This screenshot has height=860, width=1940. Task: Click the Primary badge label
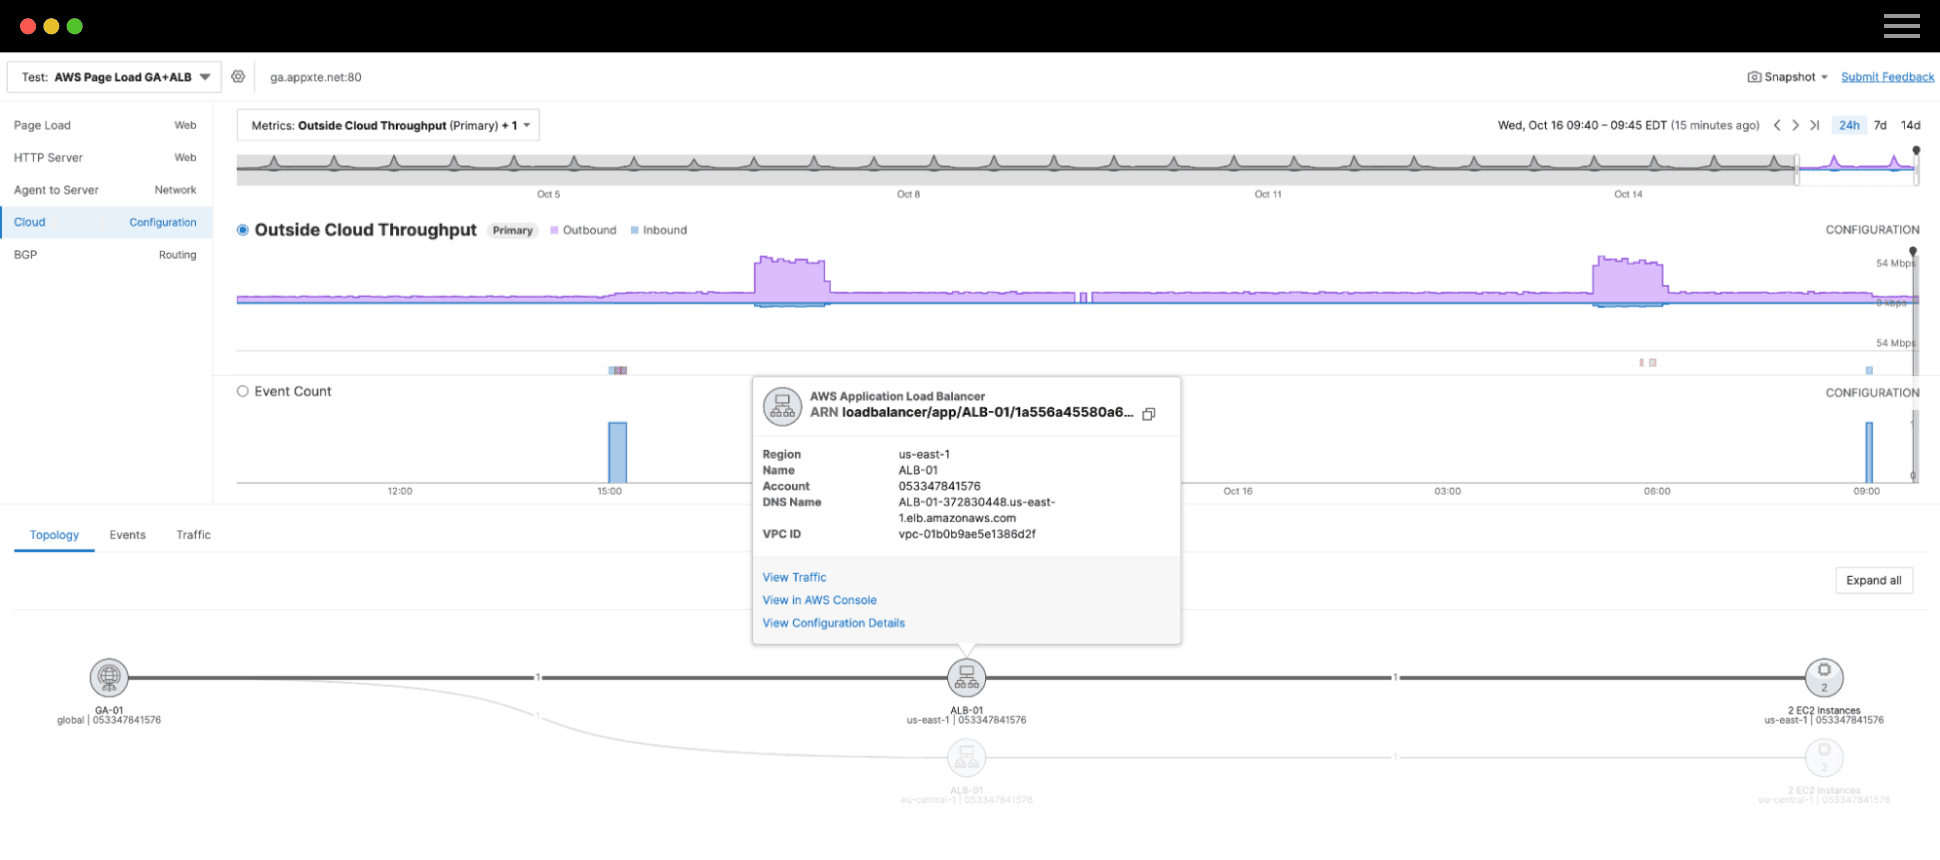pos(513,230)
